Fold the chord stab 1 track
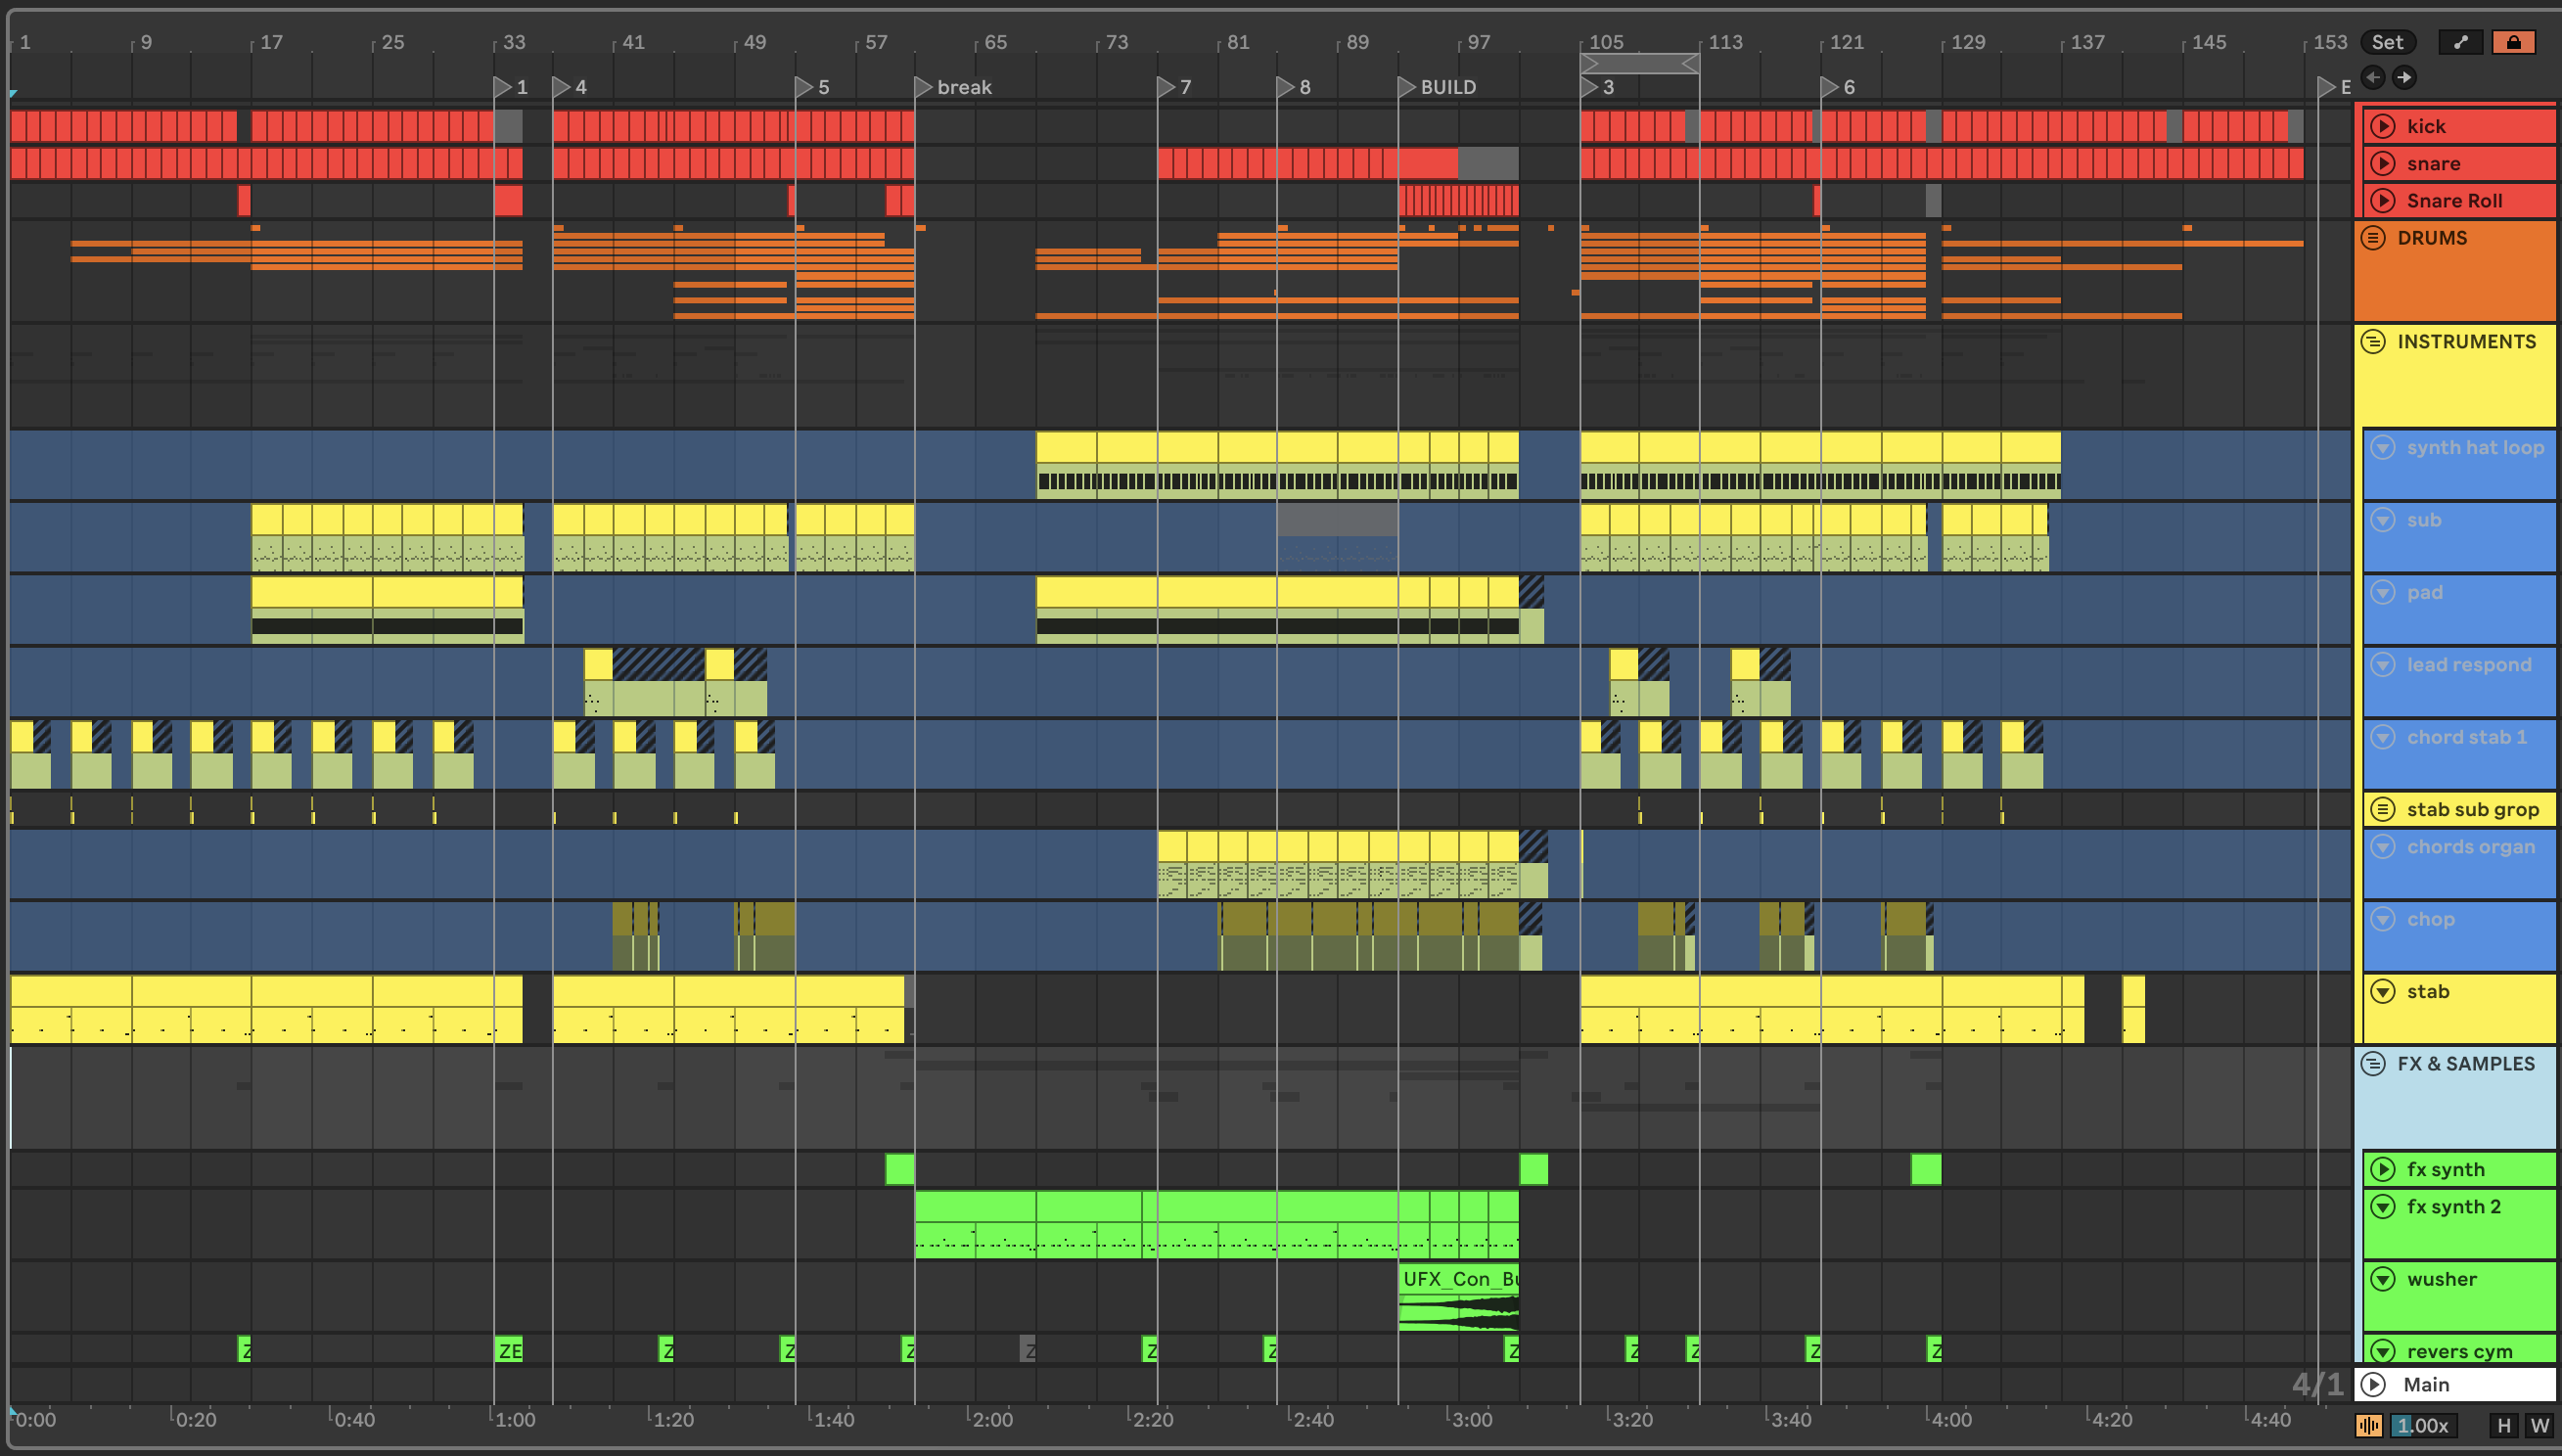 coord(2383,737)
